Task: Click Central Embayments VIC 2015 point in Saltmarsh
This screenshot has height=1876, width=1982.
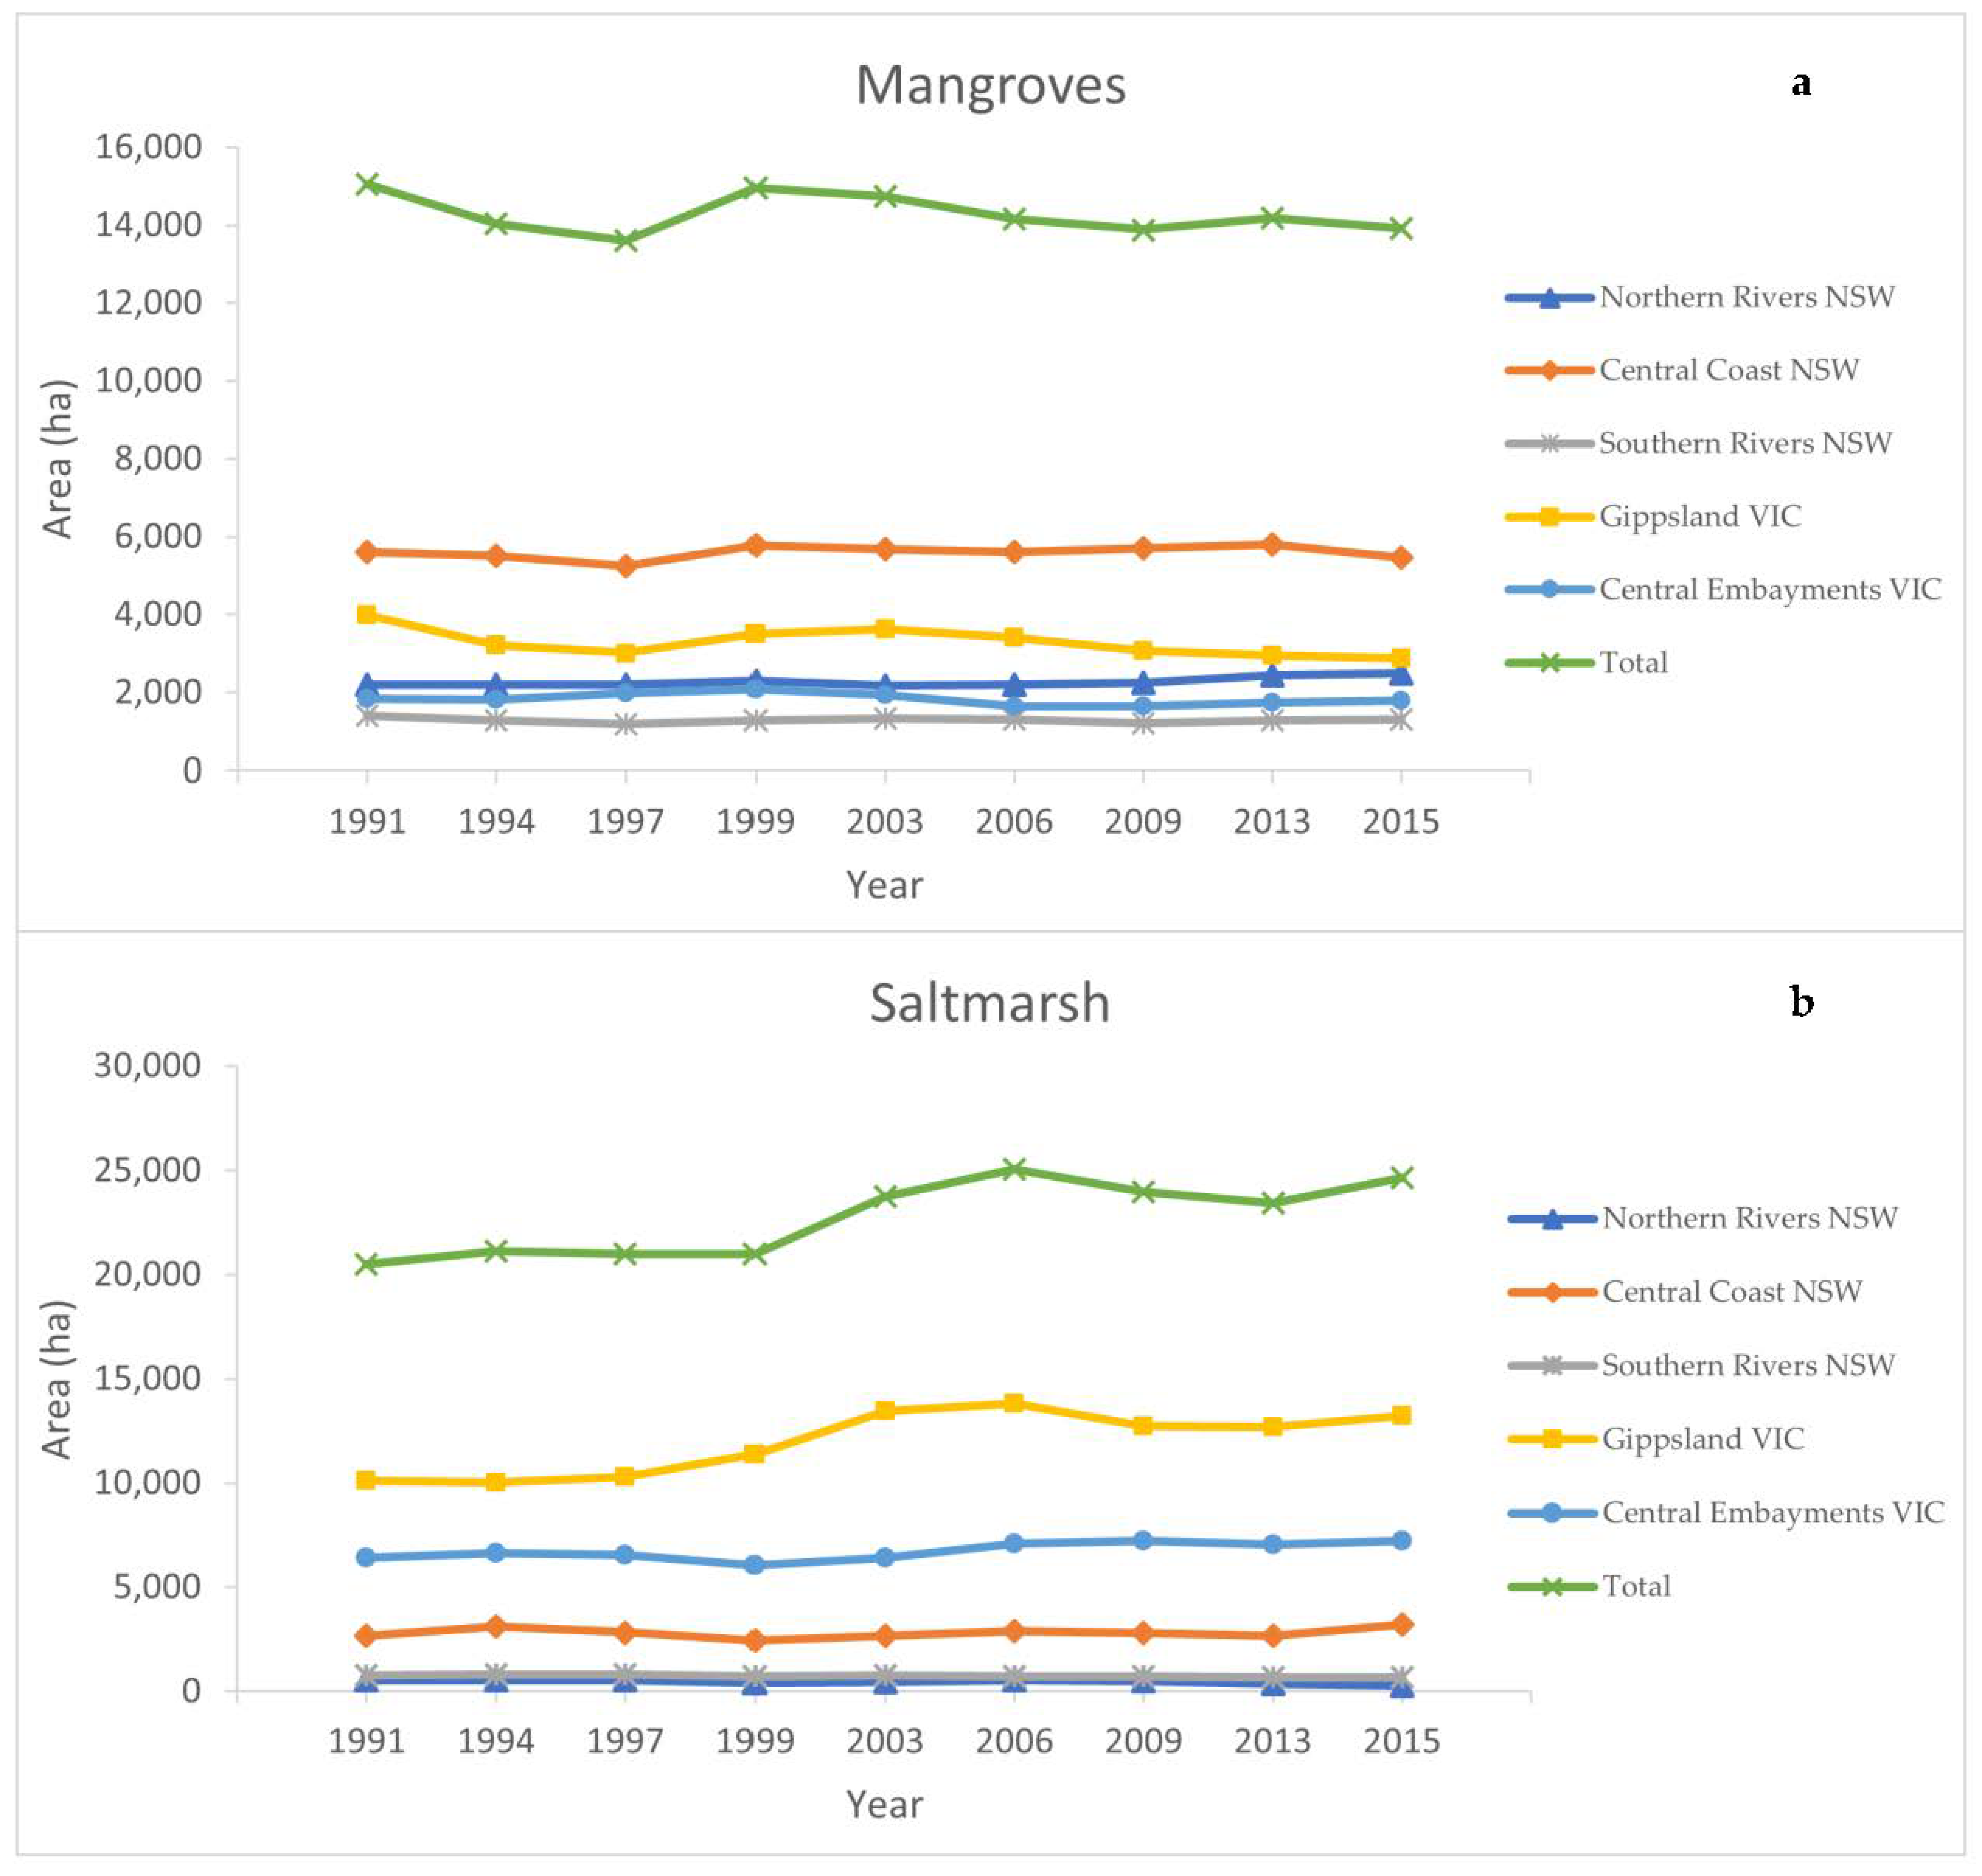Action: tap(1401, 1541)
